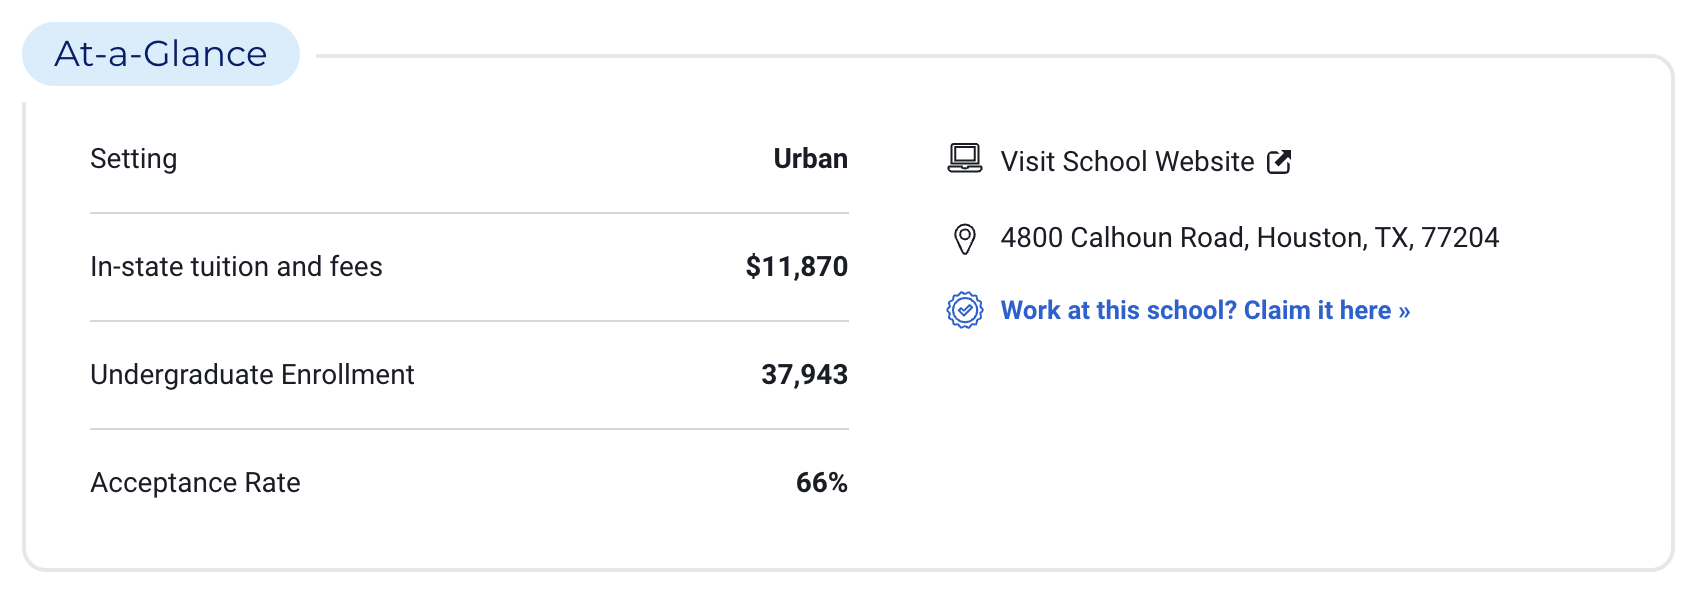Click the Urban setting value
The height and width of the screenshot is (592, 1696).
(810, 159)
